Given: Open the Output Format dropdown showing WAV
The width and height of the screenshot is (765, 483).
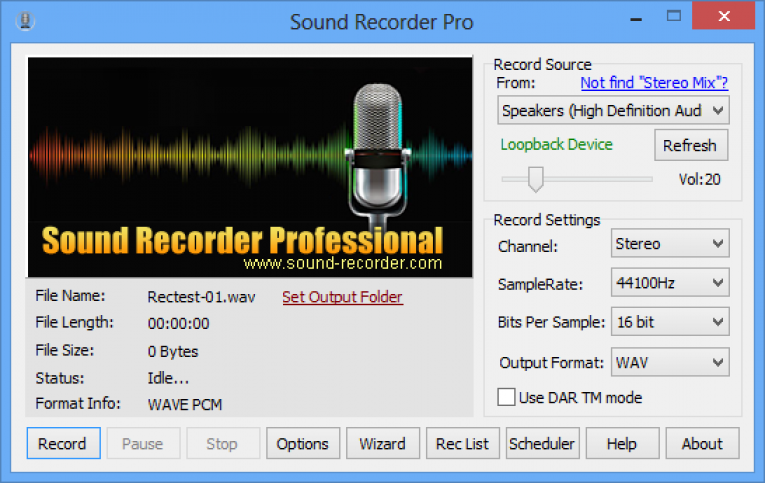Looking at the screenshot, I should click(x=670, y=362).
